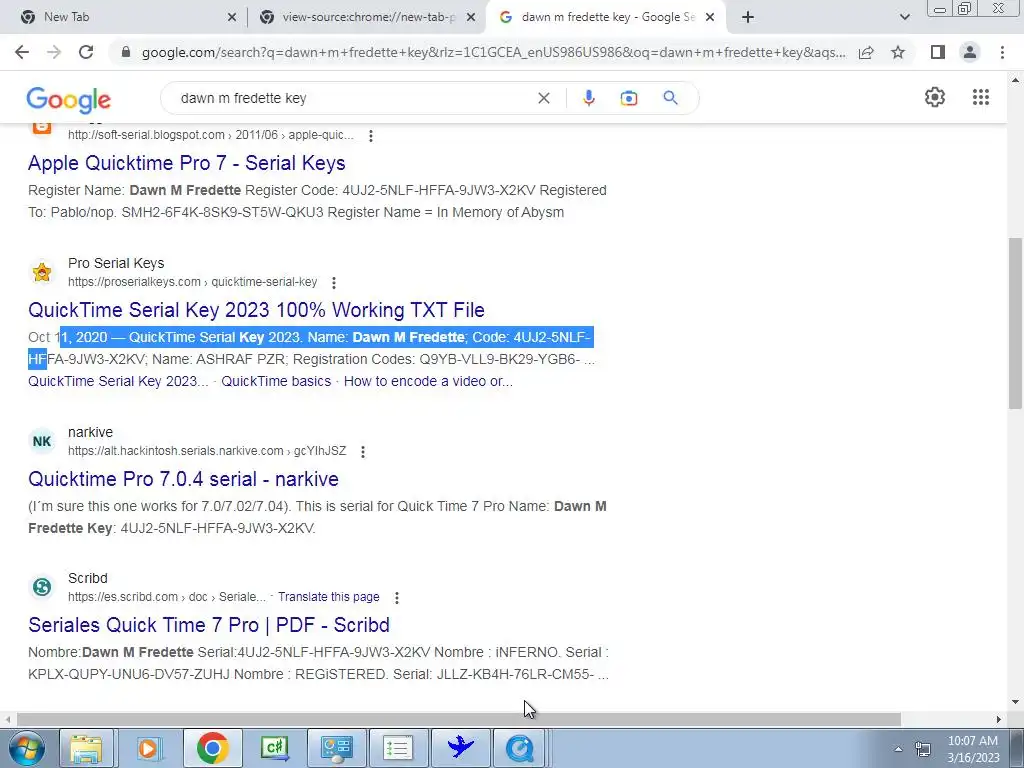Screen dimensions: 1024x768
Task: Close the view-source tab
Action: point(470,18)
